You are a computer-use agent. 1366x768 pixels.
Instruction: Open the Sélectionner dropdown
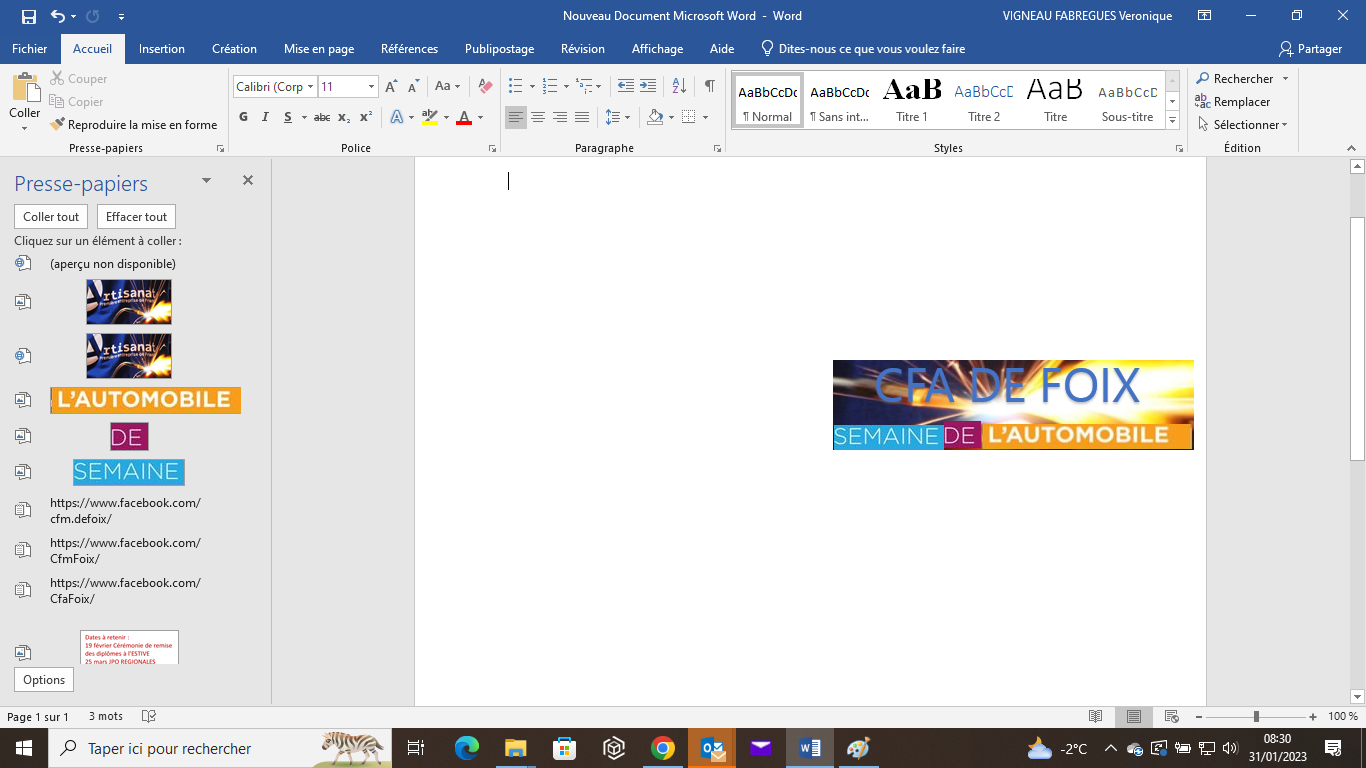pyautogui.click(x=1243, y=125)
